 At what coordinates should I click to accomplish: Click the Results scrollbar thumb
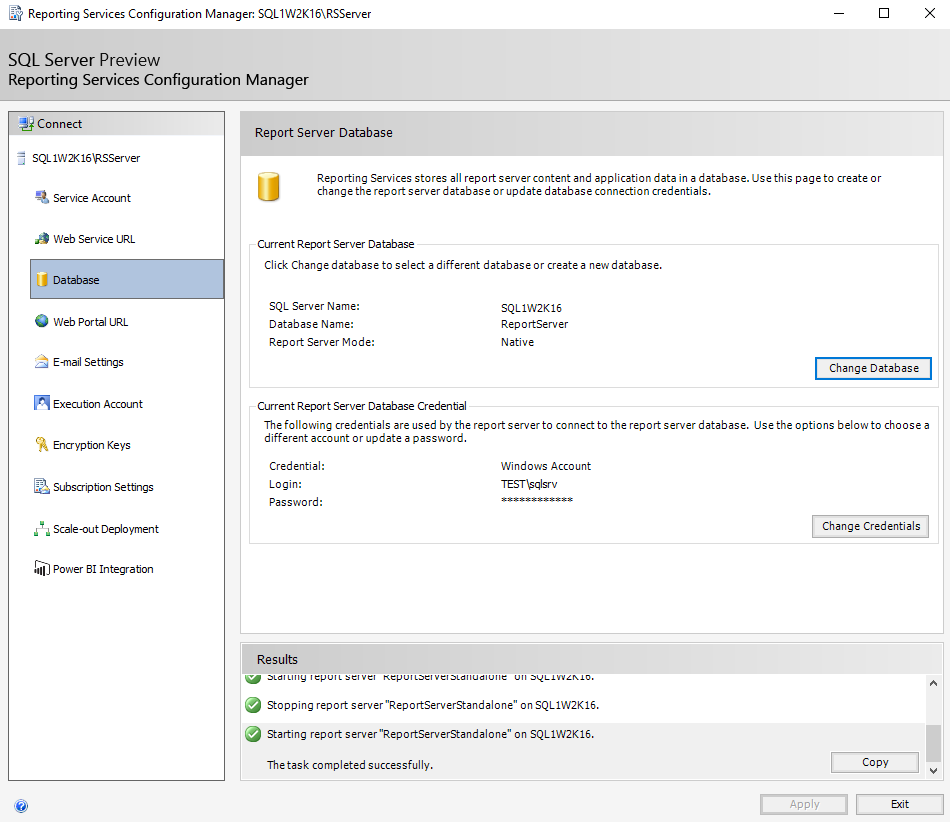(x=933, y=743)
